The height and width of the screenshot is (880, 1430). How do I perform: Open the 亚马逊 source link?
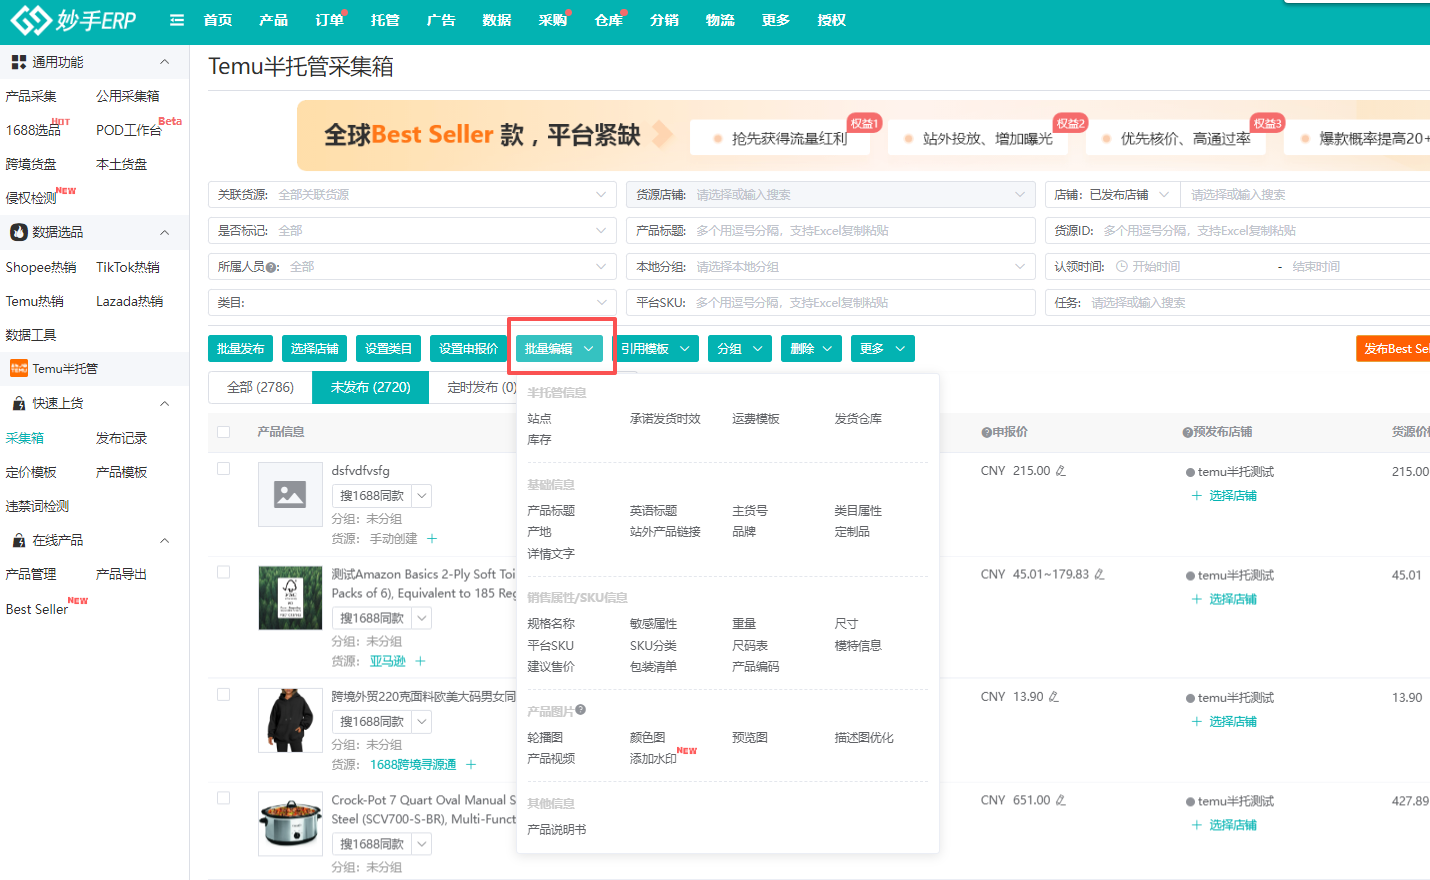(x=388, y=662)
